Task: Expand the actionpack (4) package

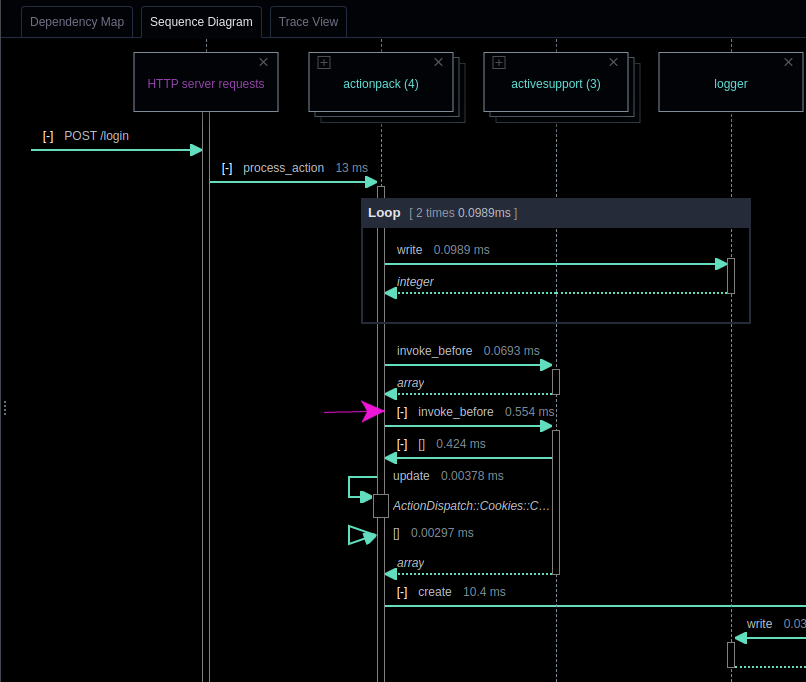Action: (x=324, y=63)
